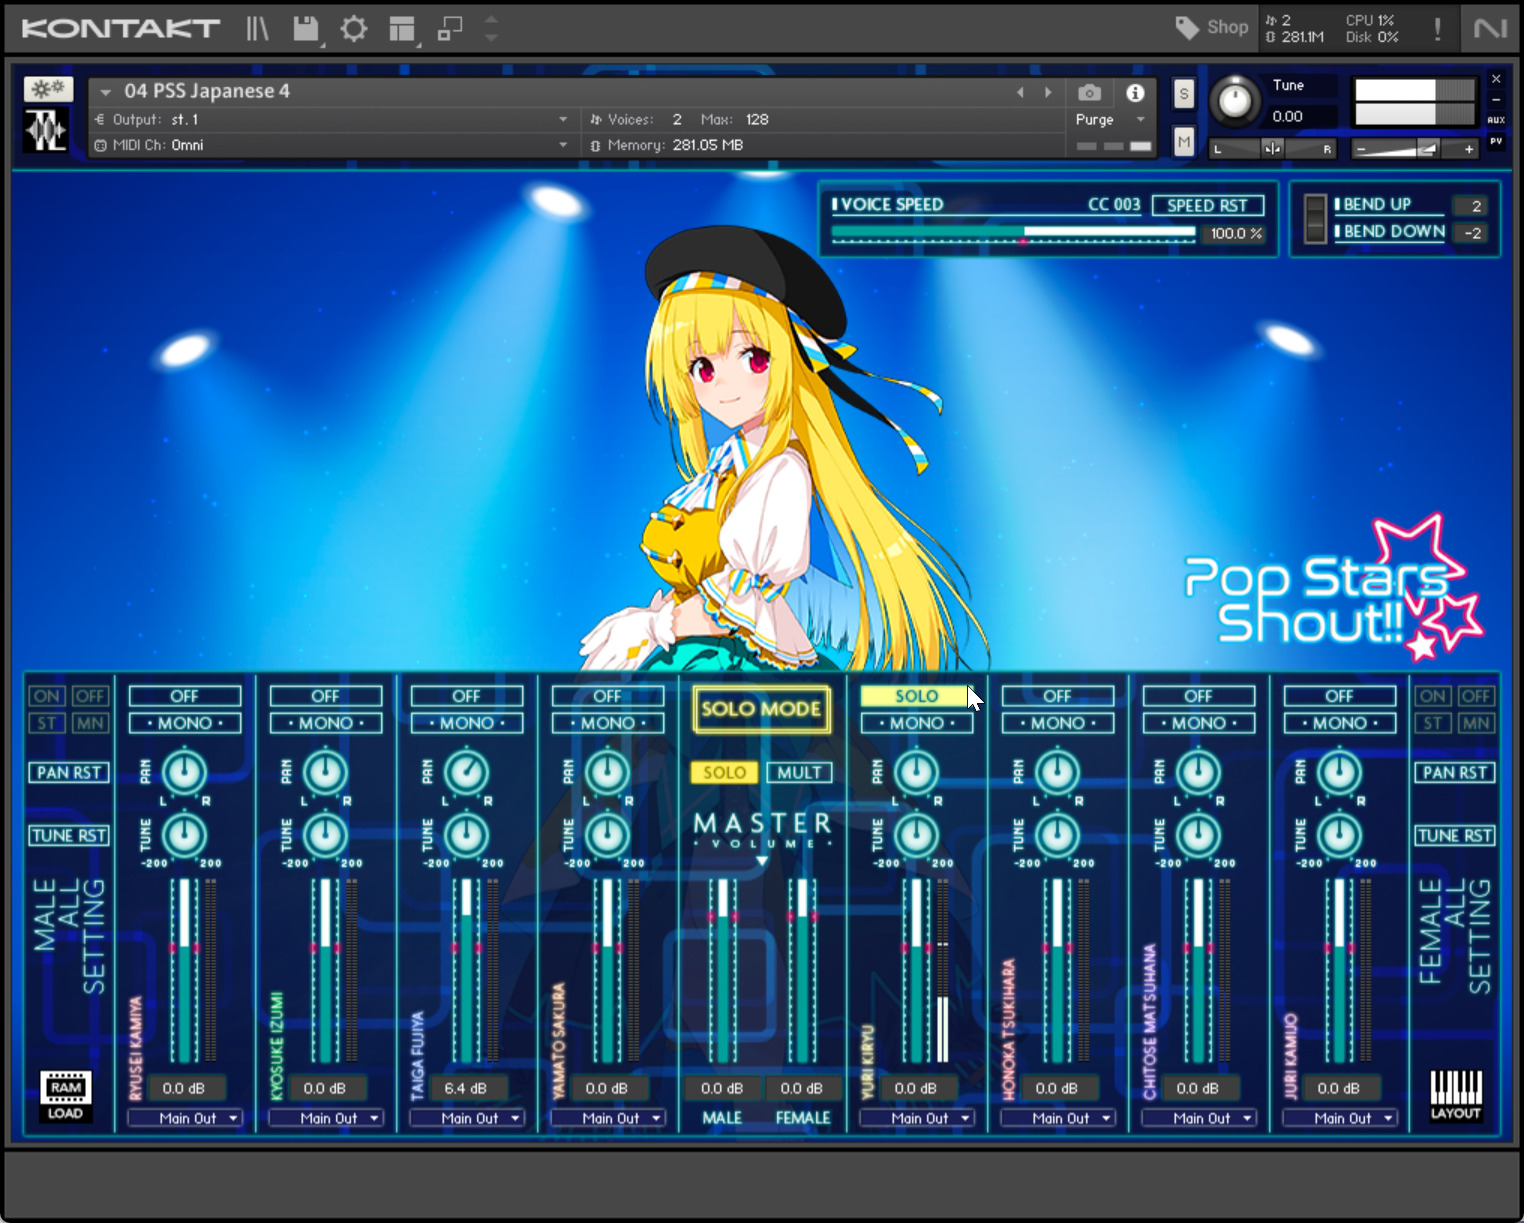This screenshot has height=1223, width=1524.
Task: Open the Purge dropdown menu
Action: 1109,119
